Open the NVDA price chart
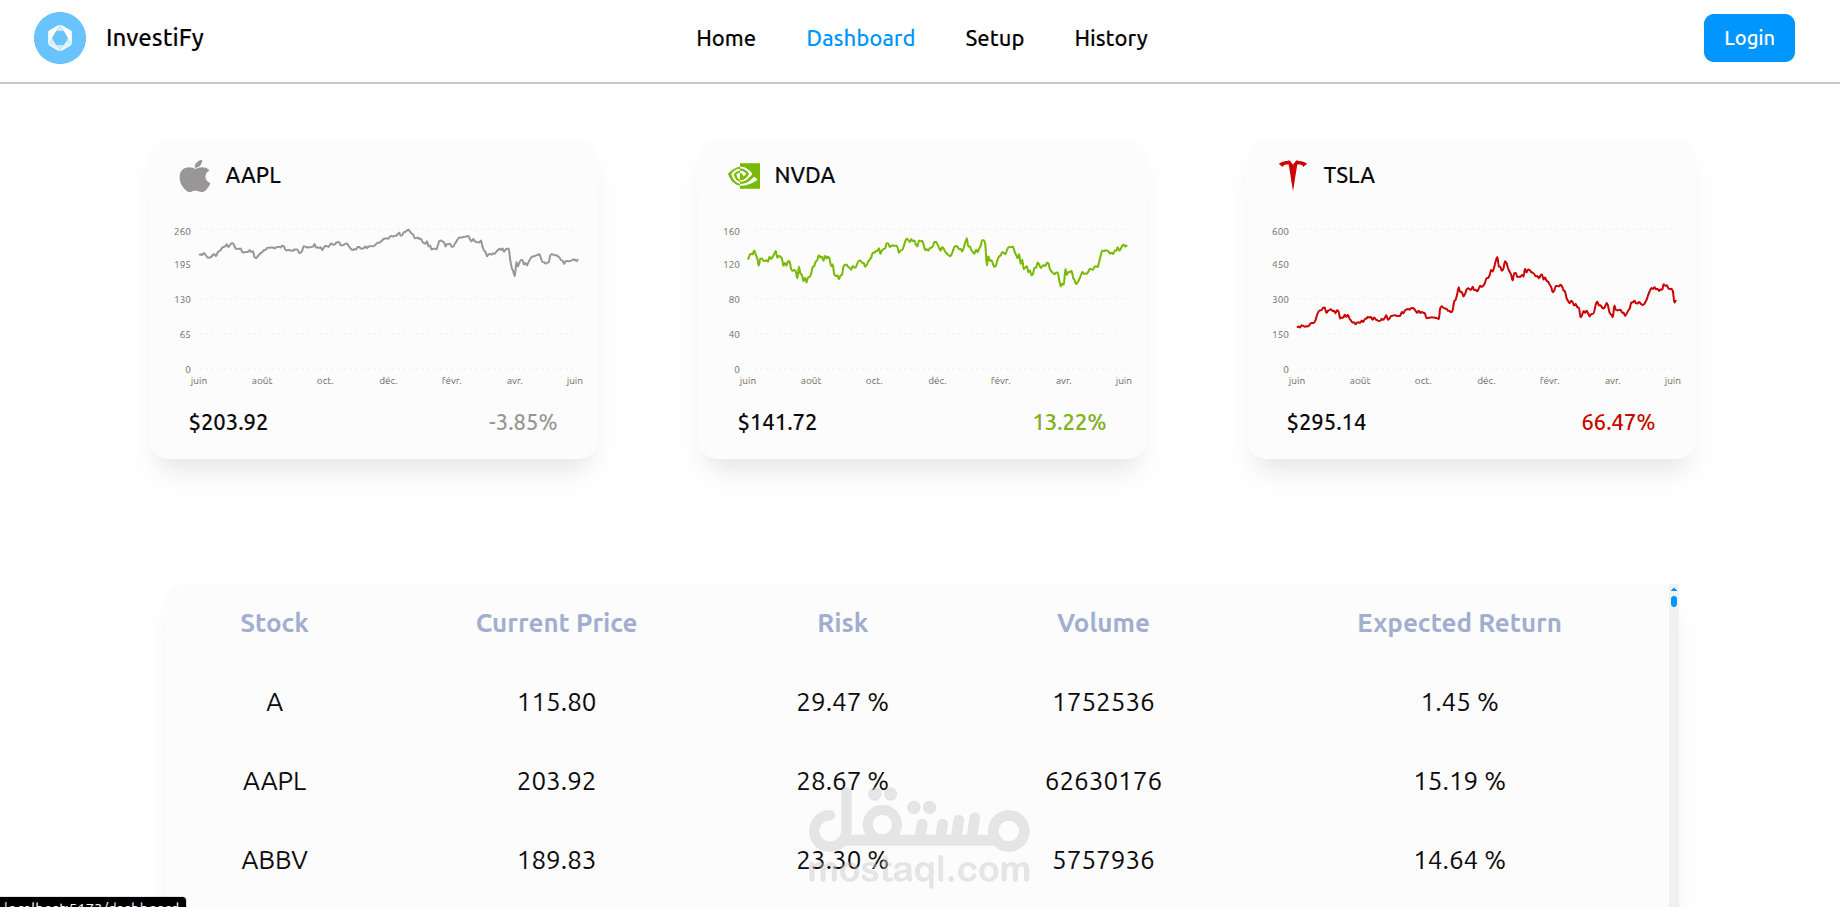Image resolution: width=1840 pixels, height=907 pixels. point(934,300)
